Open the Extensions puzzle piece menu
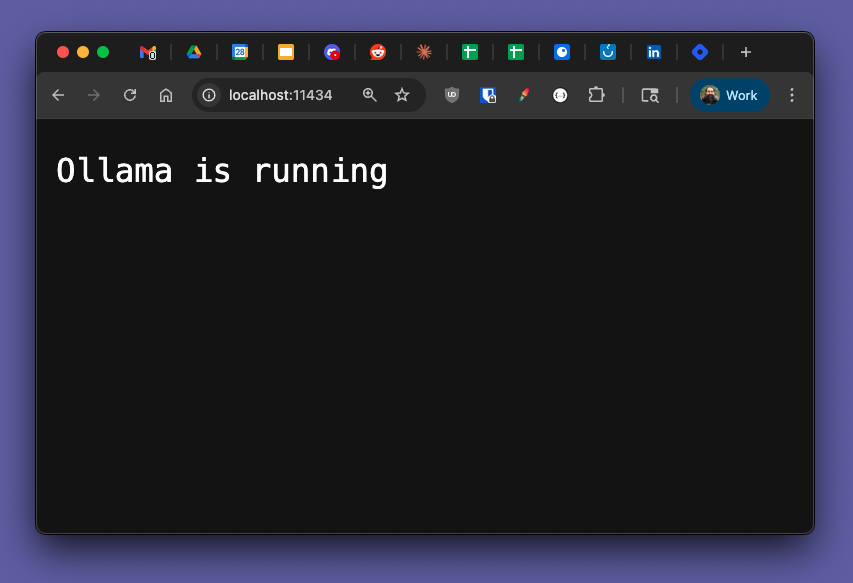This screenshot has width=853, height=583. point(596,95)
